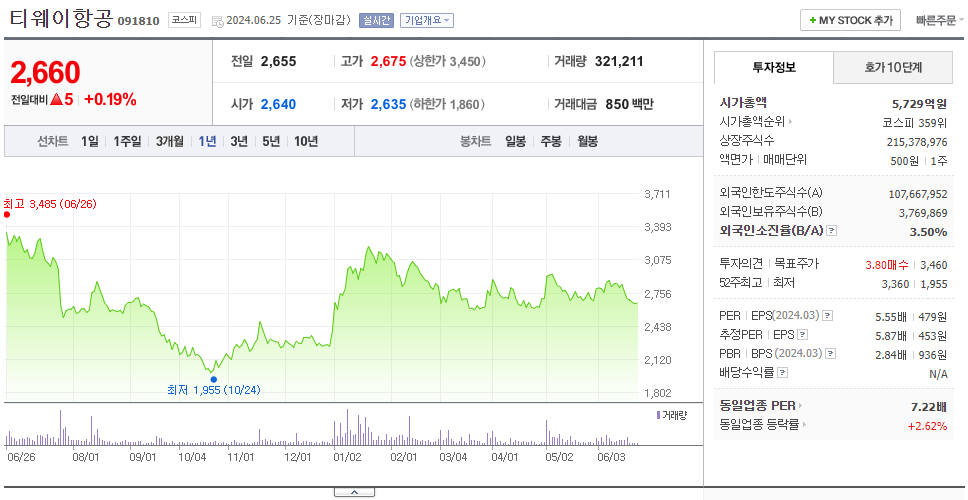Click the arrow icon next to 시가총액순위
This screenshot has height=500, width=968.
[x=790, y=122]
